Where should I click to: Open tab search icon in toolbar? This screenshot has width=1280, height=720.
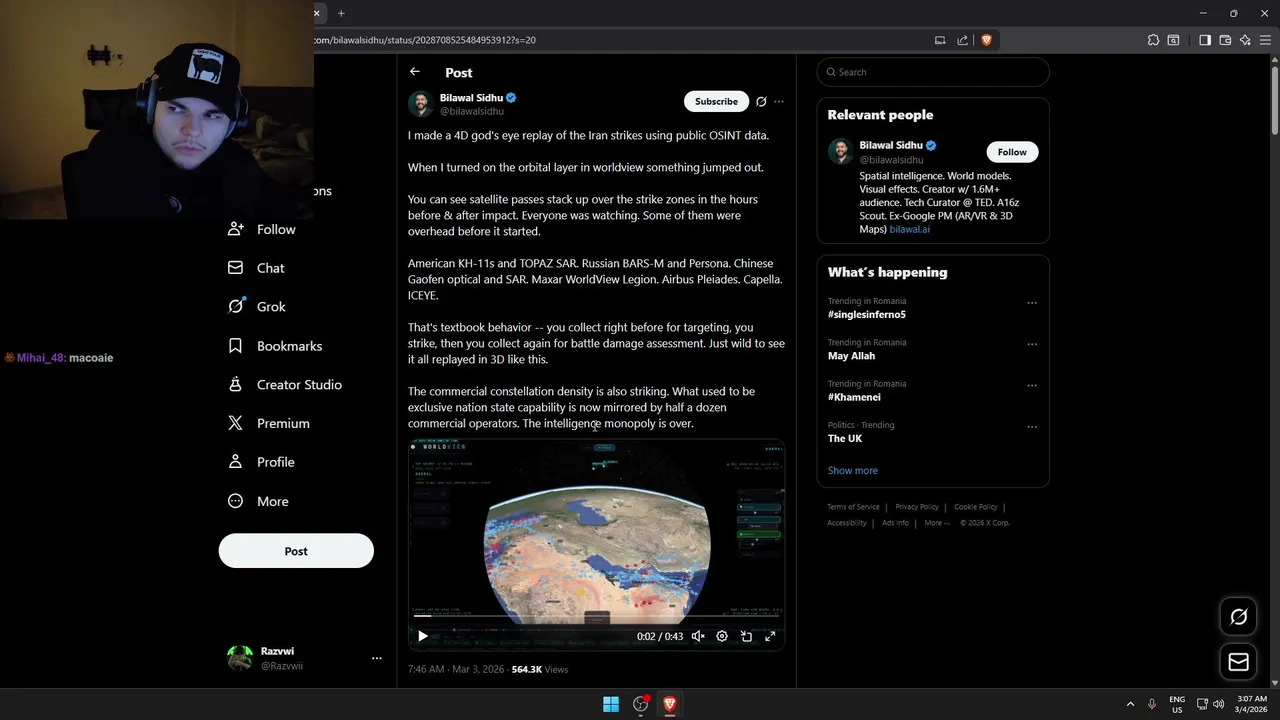click(x=1173, y=40)
